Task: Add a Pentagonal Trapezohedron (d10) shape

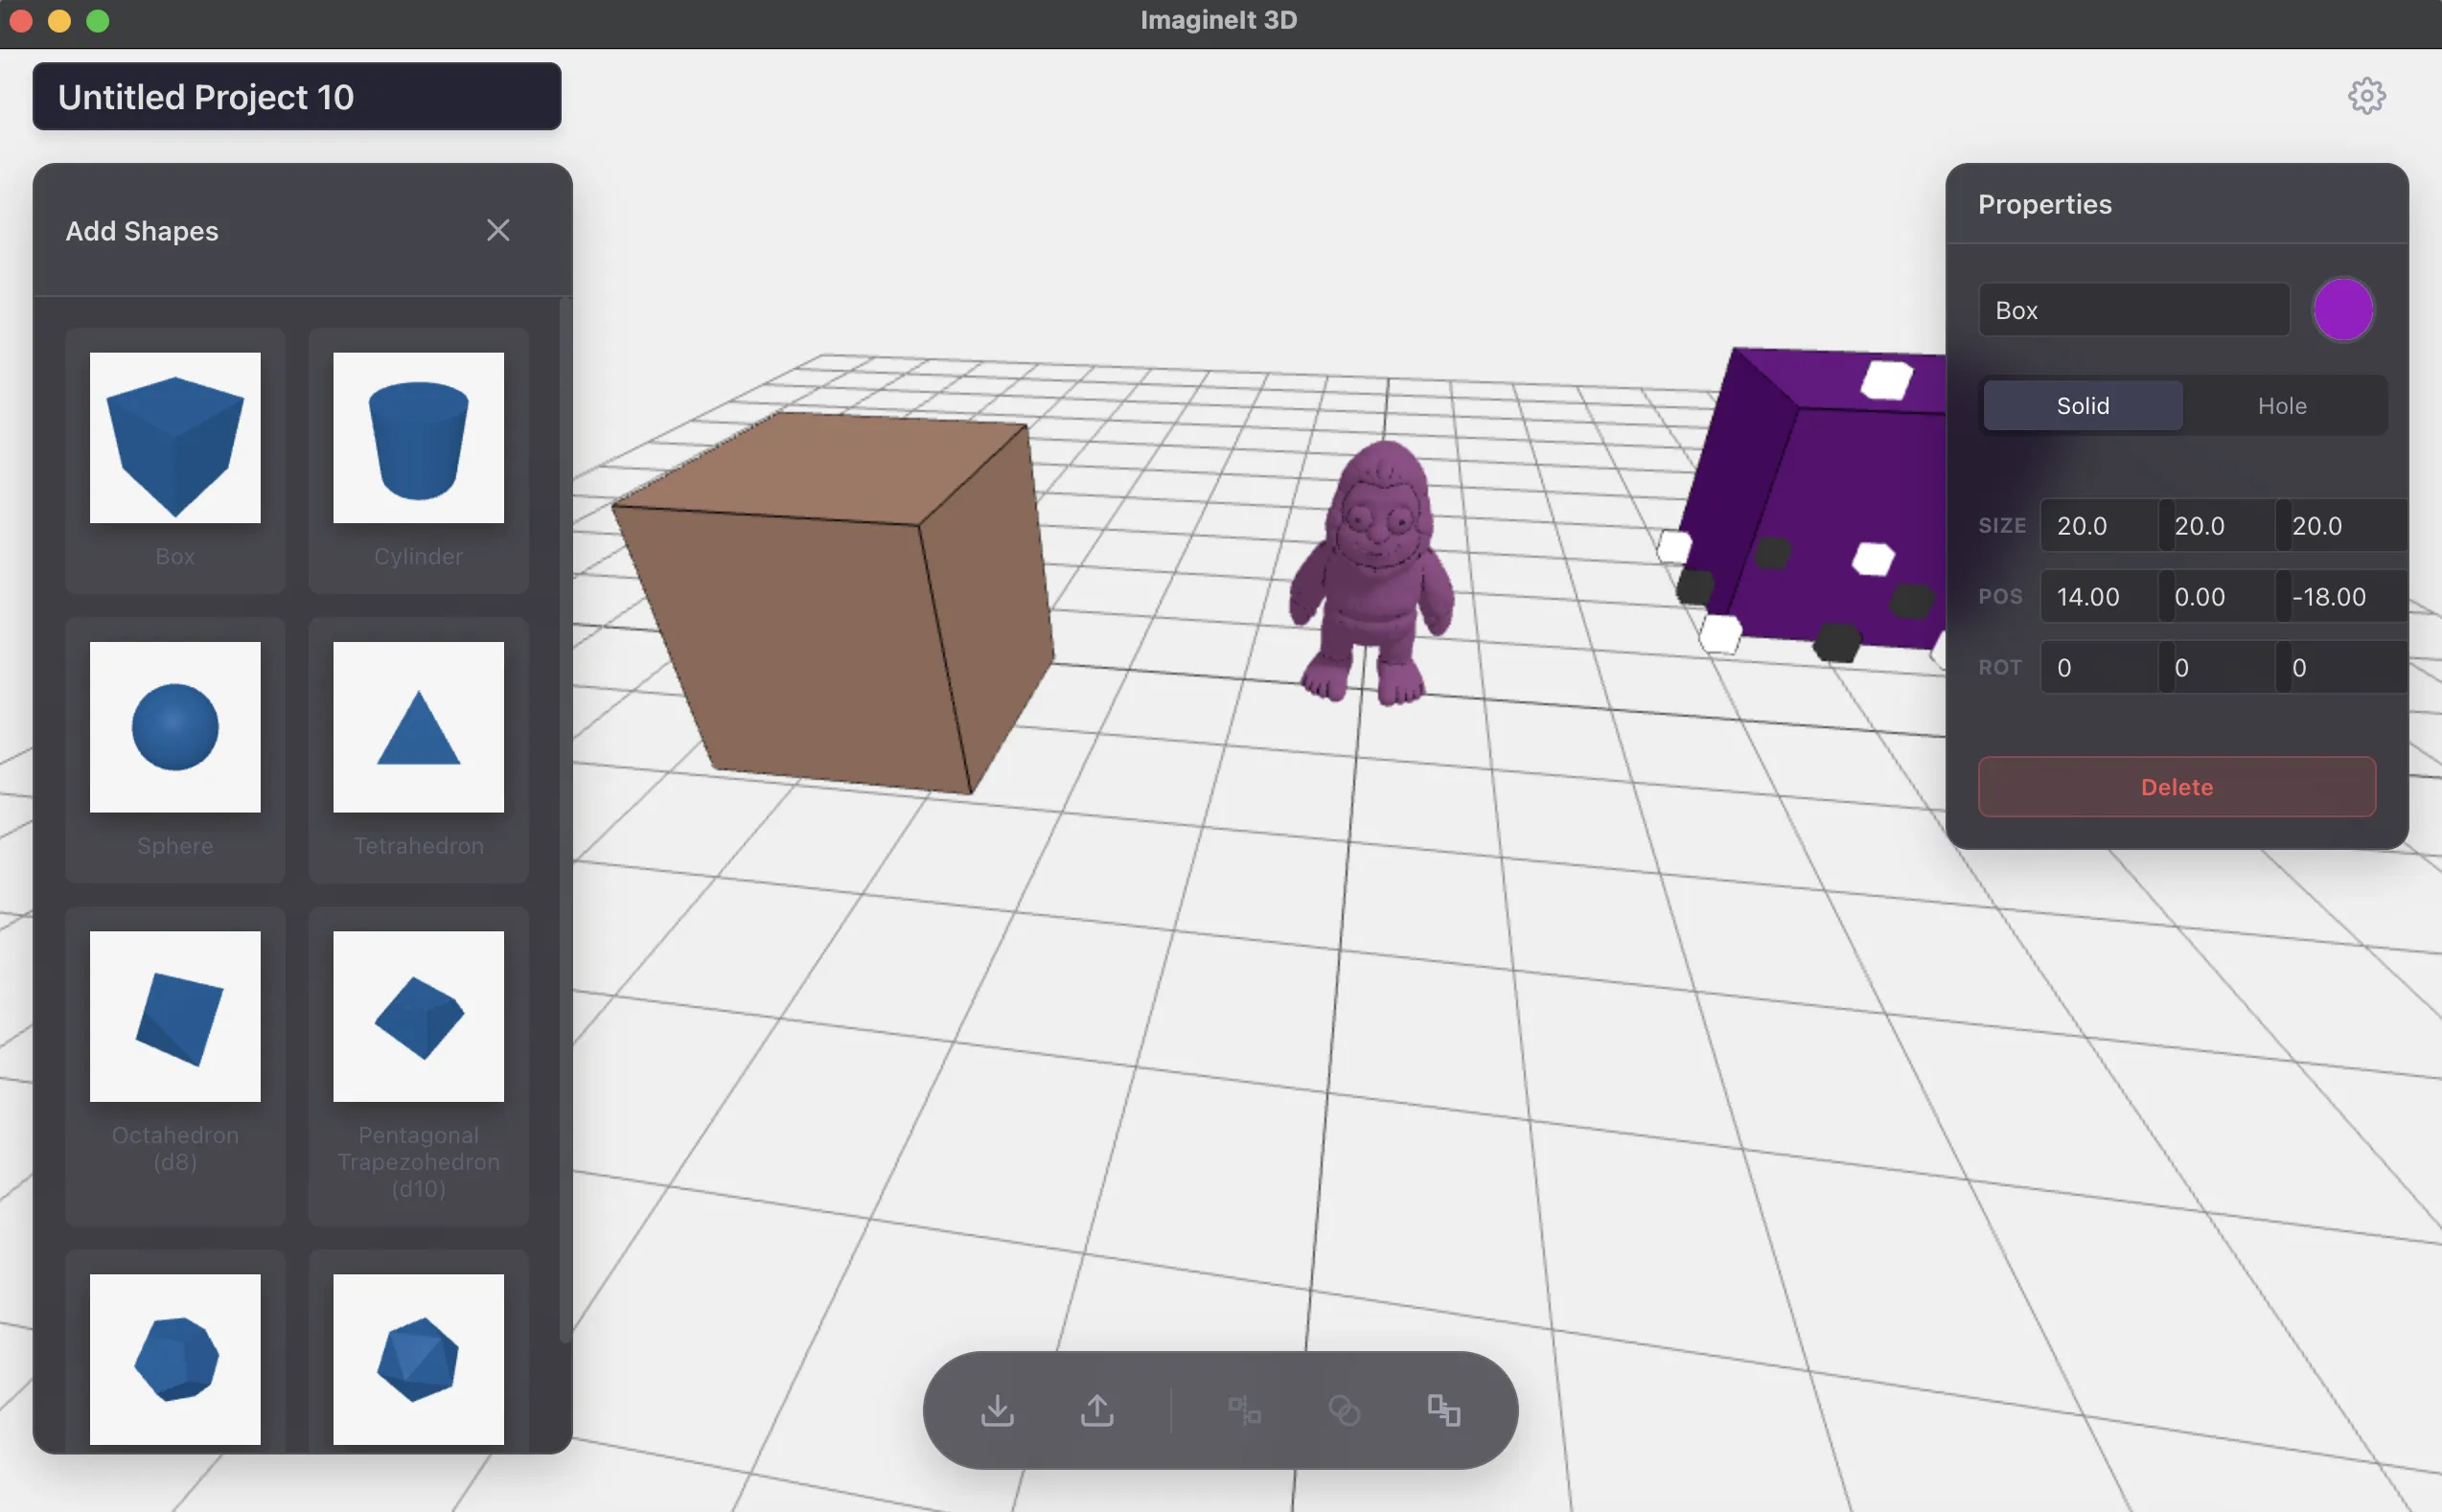Action: click(x=418, y=1065)
